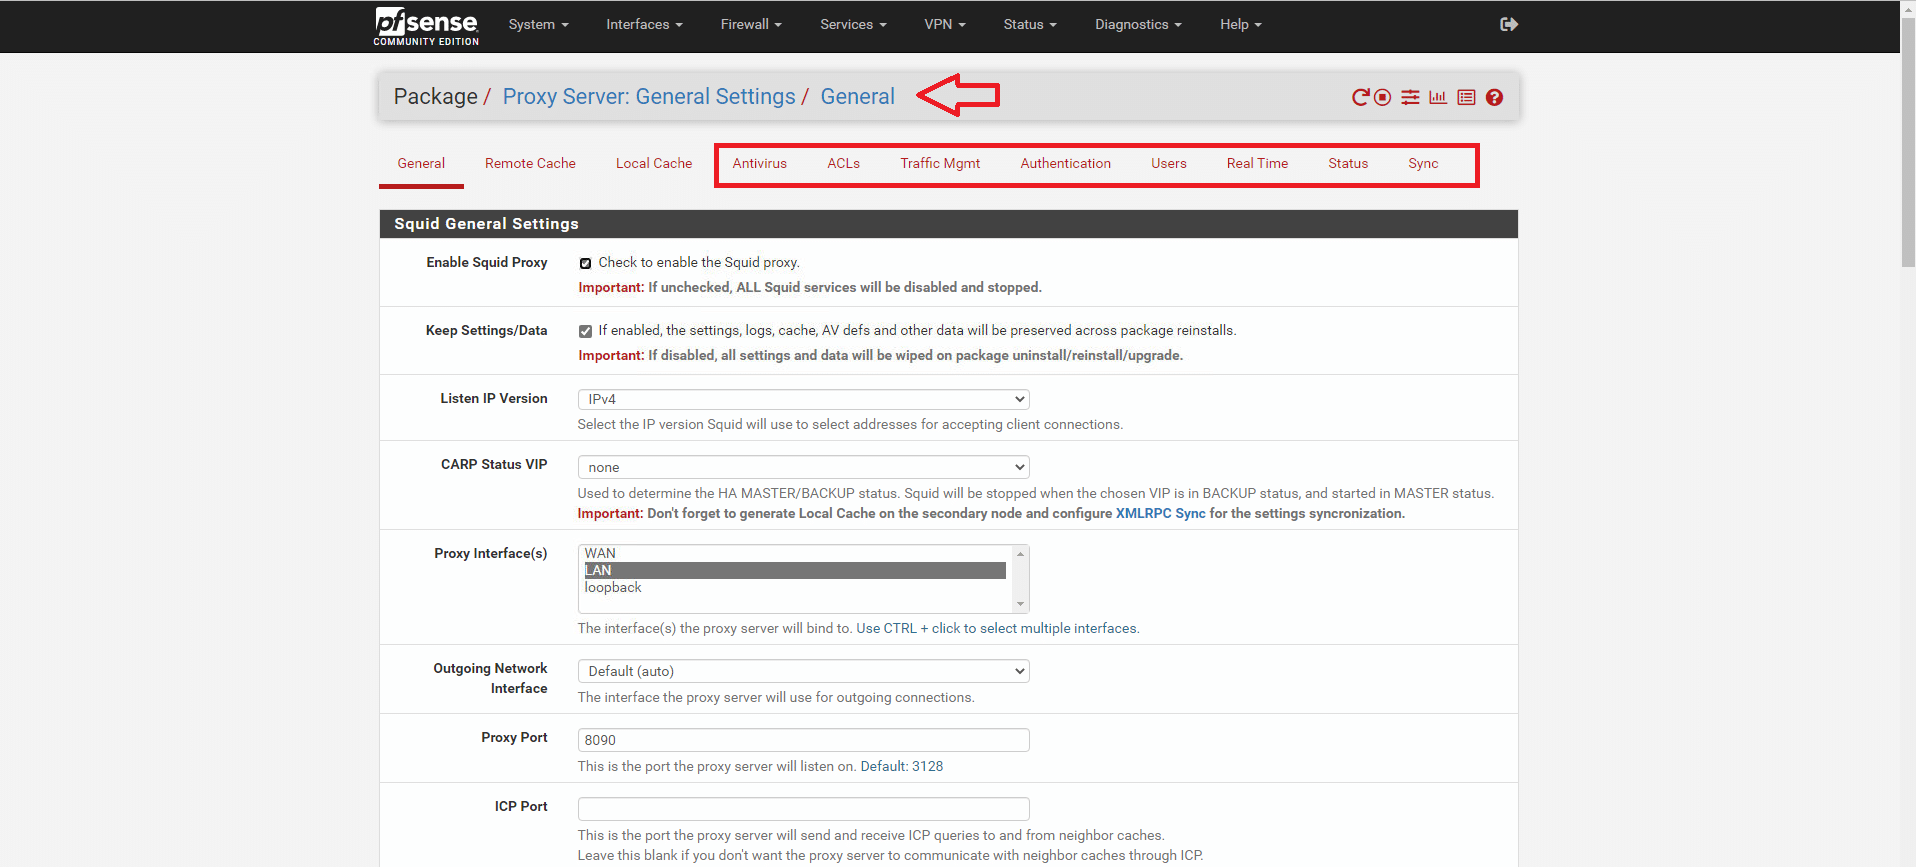Open the Services menu
The width and height of the screenshot is (1916, 867).
[x=853, y=24]
